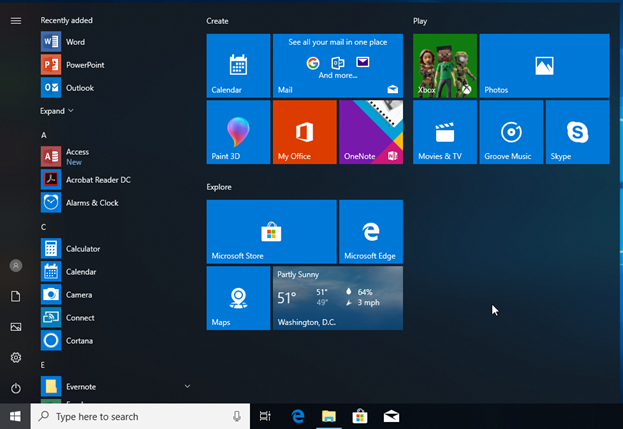Click the Explore group header
623x429 pixels.
pyautogui.click(x=219, y=187)
